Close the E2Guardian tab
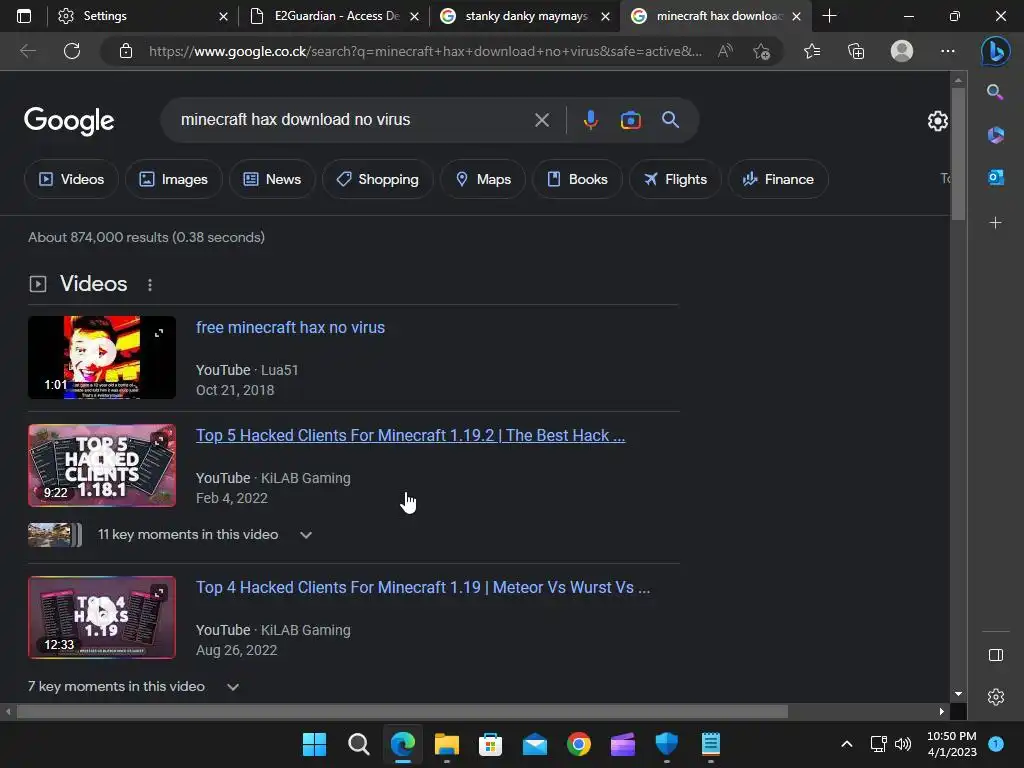The image size is (1024, 768). (414, 16)
